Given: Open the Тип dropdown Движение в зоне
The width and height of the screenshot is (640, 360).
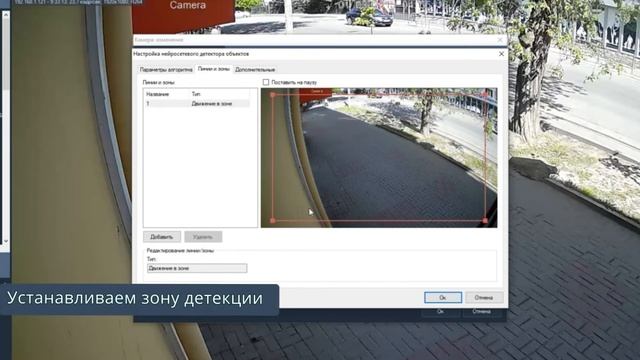Looking at the screenshot, I should 197,268.
